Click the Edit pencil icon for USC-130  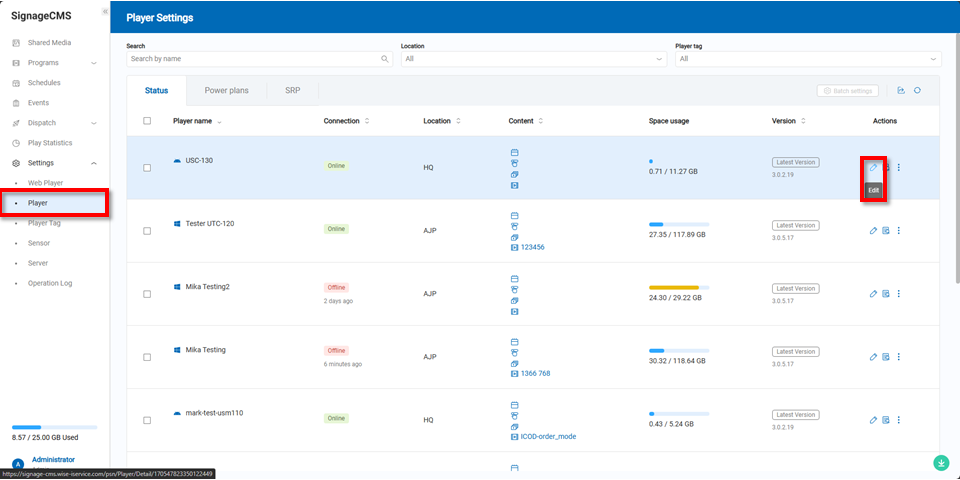pyautogui.click(x=873, y=167)
